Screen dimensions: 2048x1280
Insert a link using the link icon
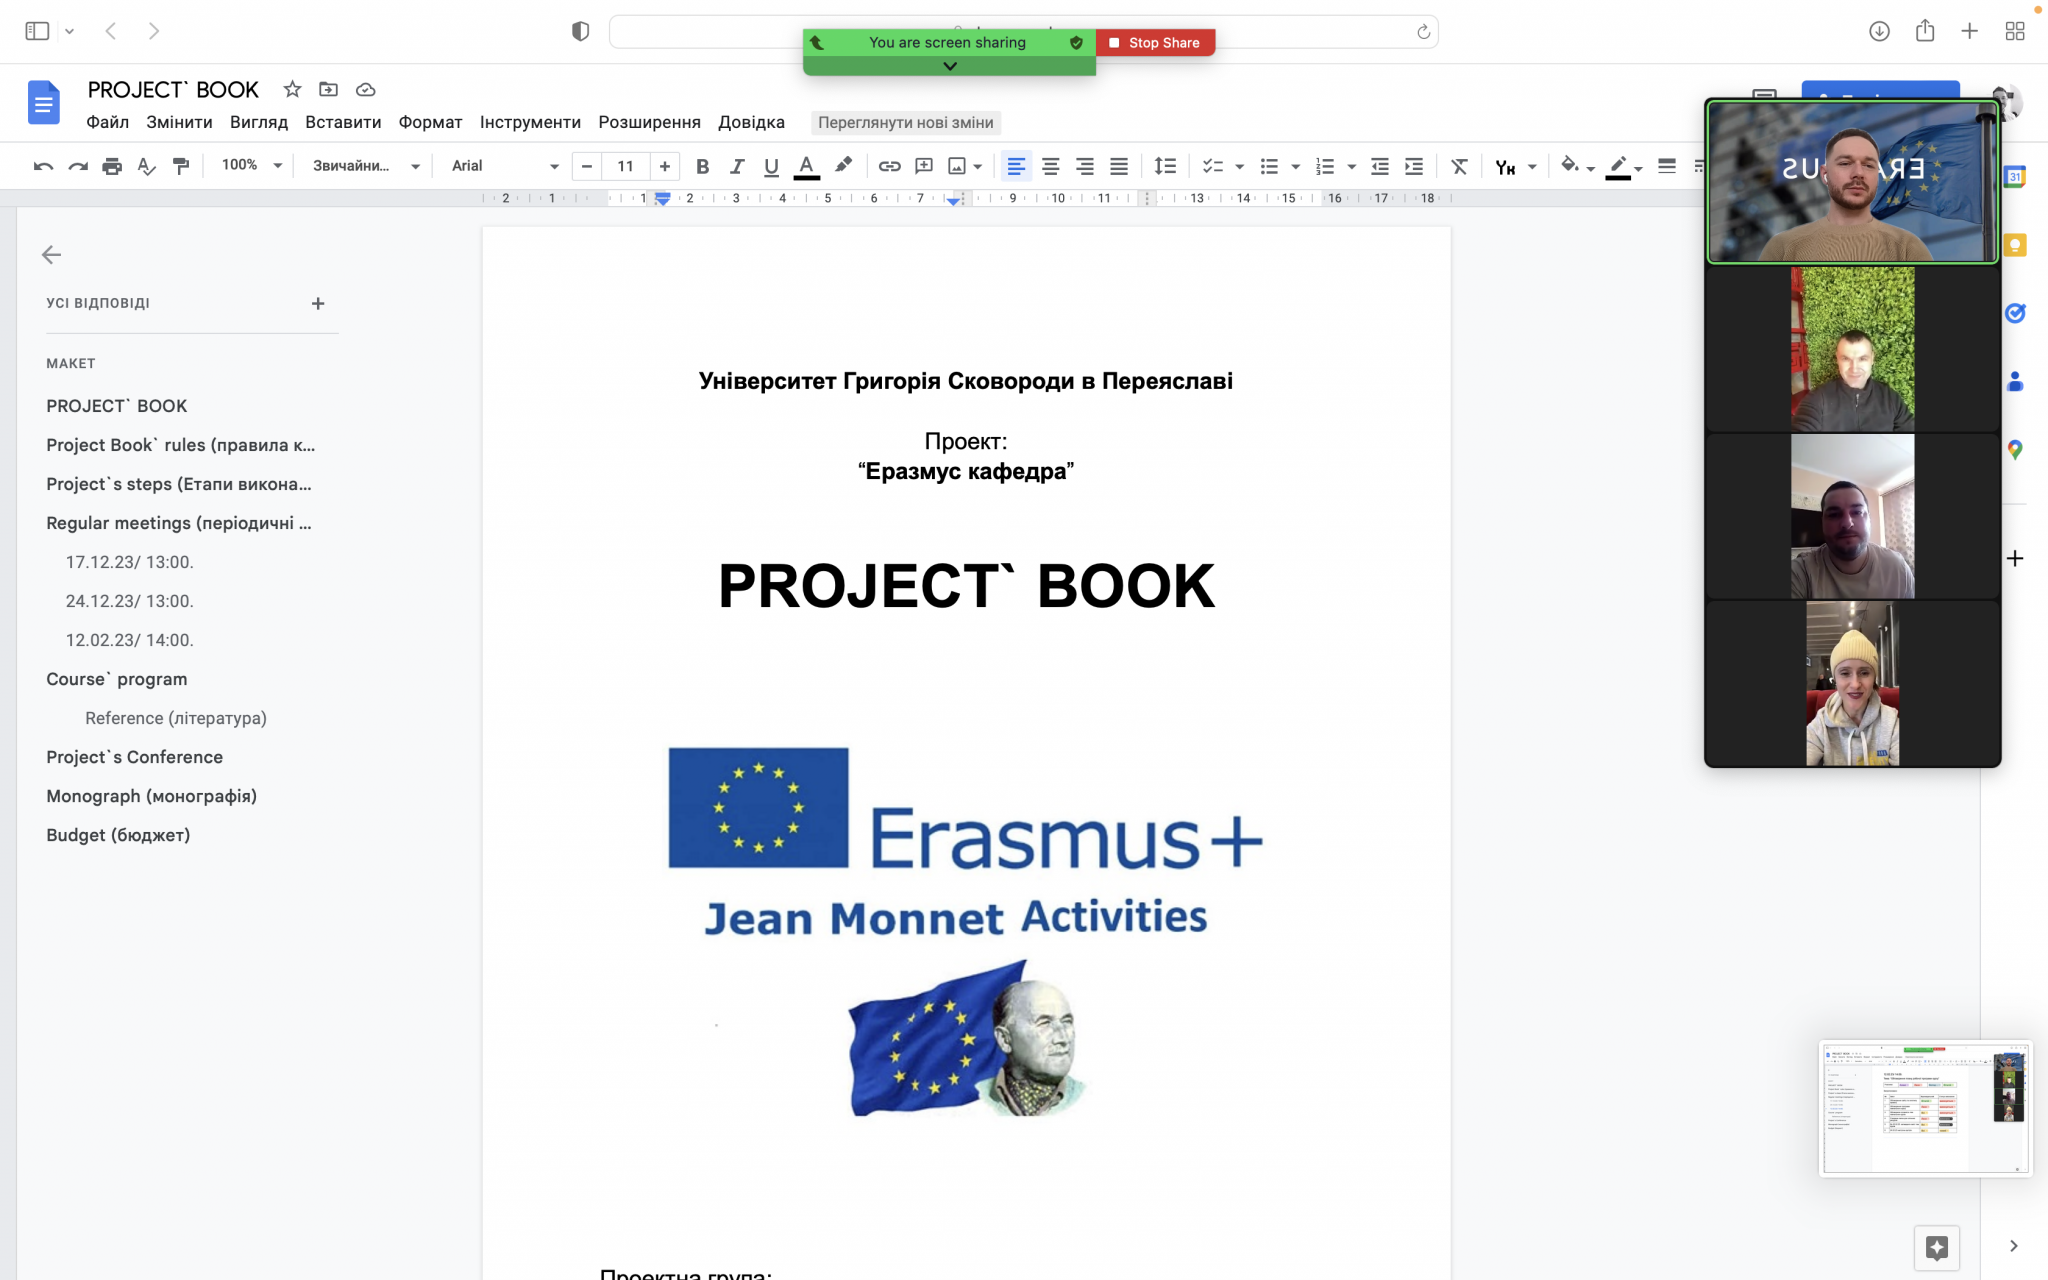coord(889,166)
